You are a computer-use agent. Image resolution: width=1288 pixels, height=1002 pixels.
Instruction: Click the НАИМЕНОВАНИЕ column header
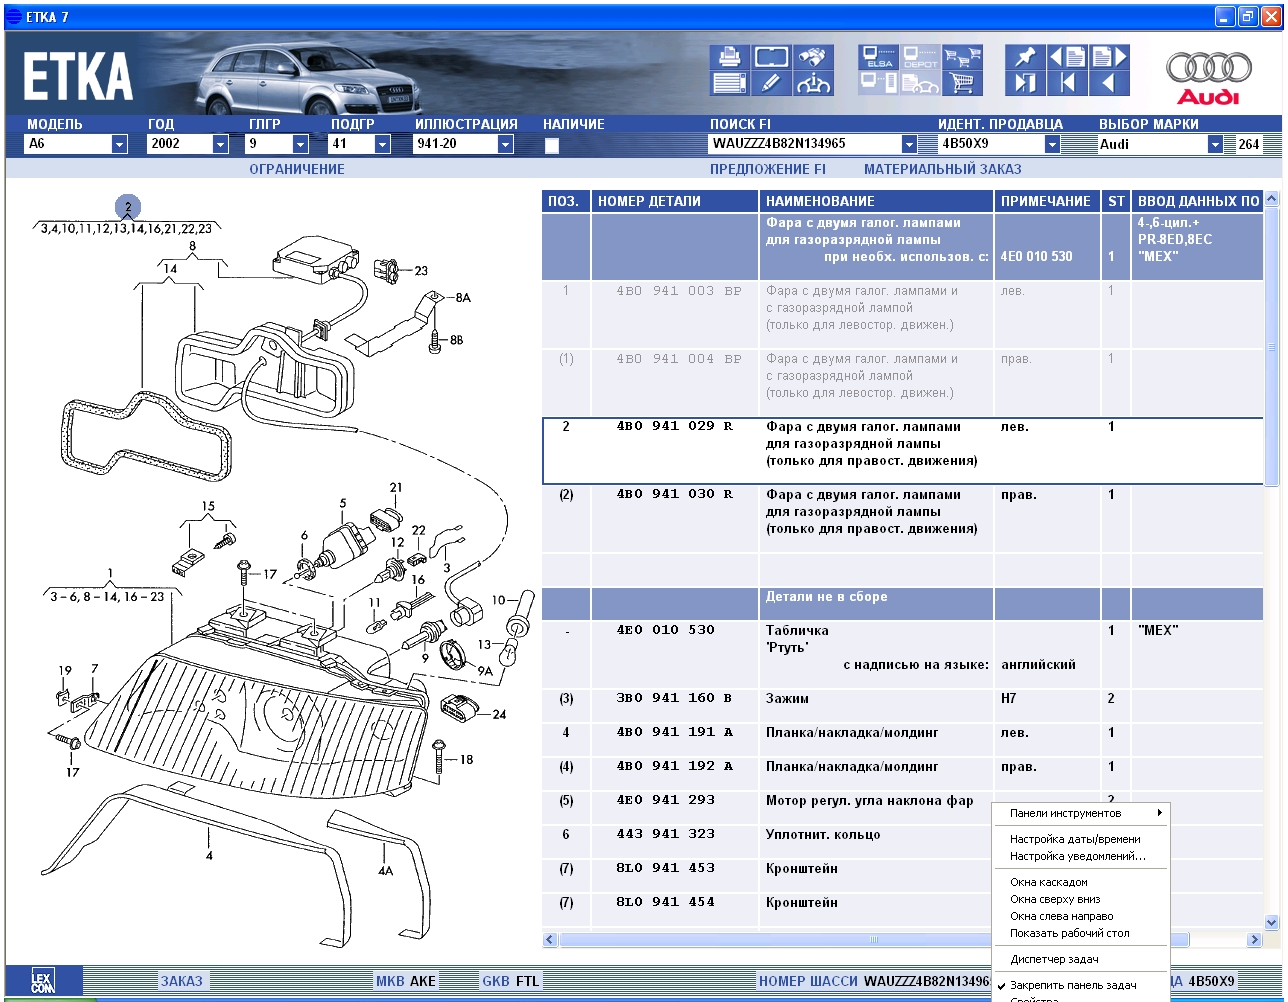[x=876, y=201]
